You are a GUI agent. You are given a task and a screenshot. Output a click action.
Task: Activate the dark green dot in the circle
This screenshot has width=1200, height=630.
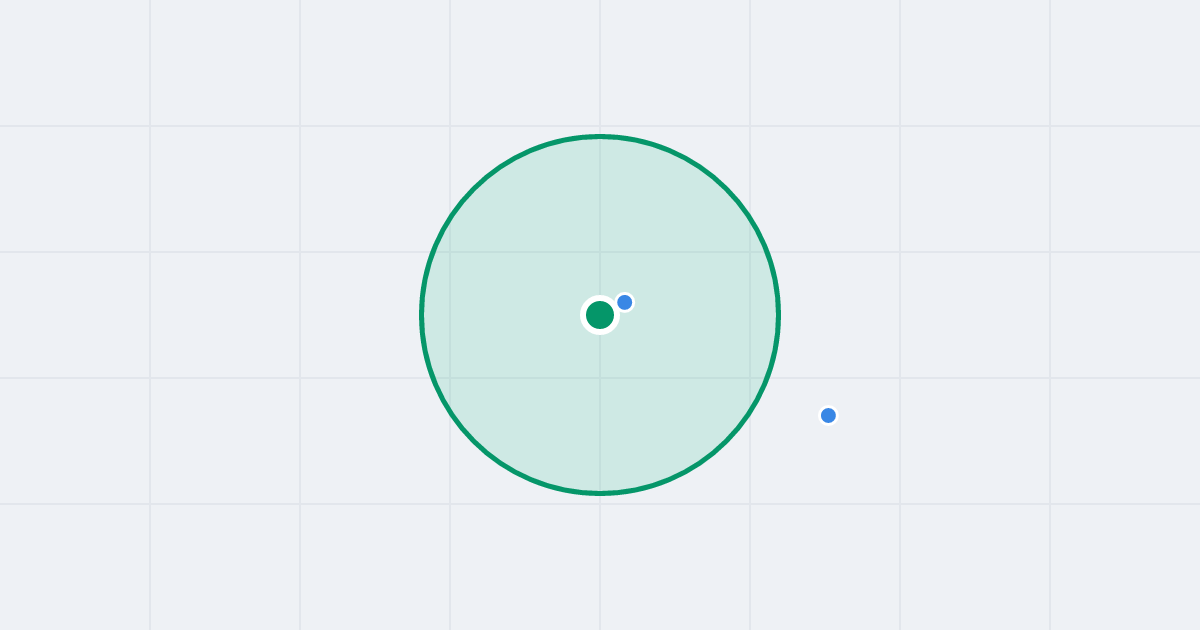[600, 315]
